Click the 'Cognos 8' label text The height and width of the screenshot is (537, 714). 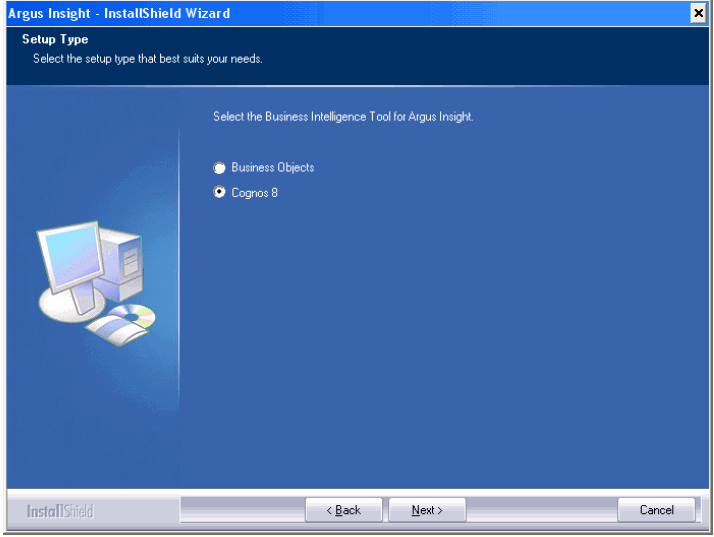pos(255,193)
